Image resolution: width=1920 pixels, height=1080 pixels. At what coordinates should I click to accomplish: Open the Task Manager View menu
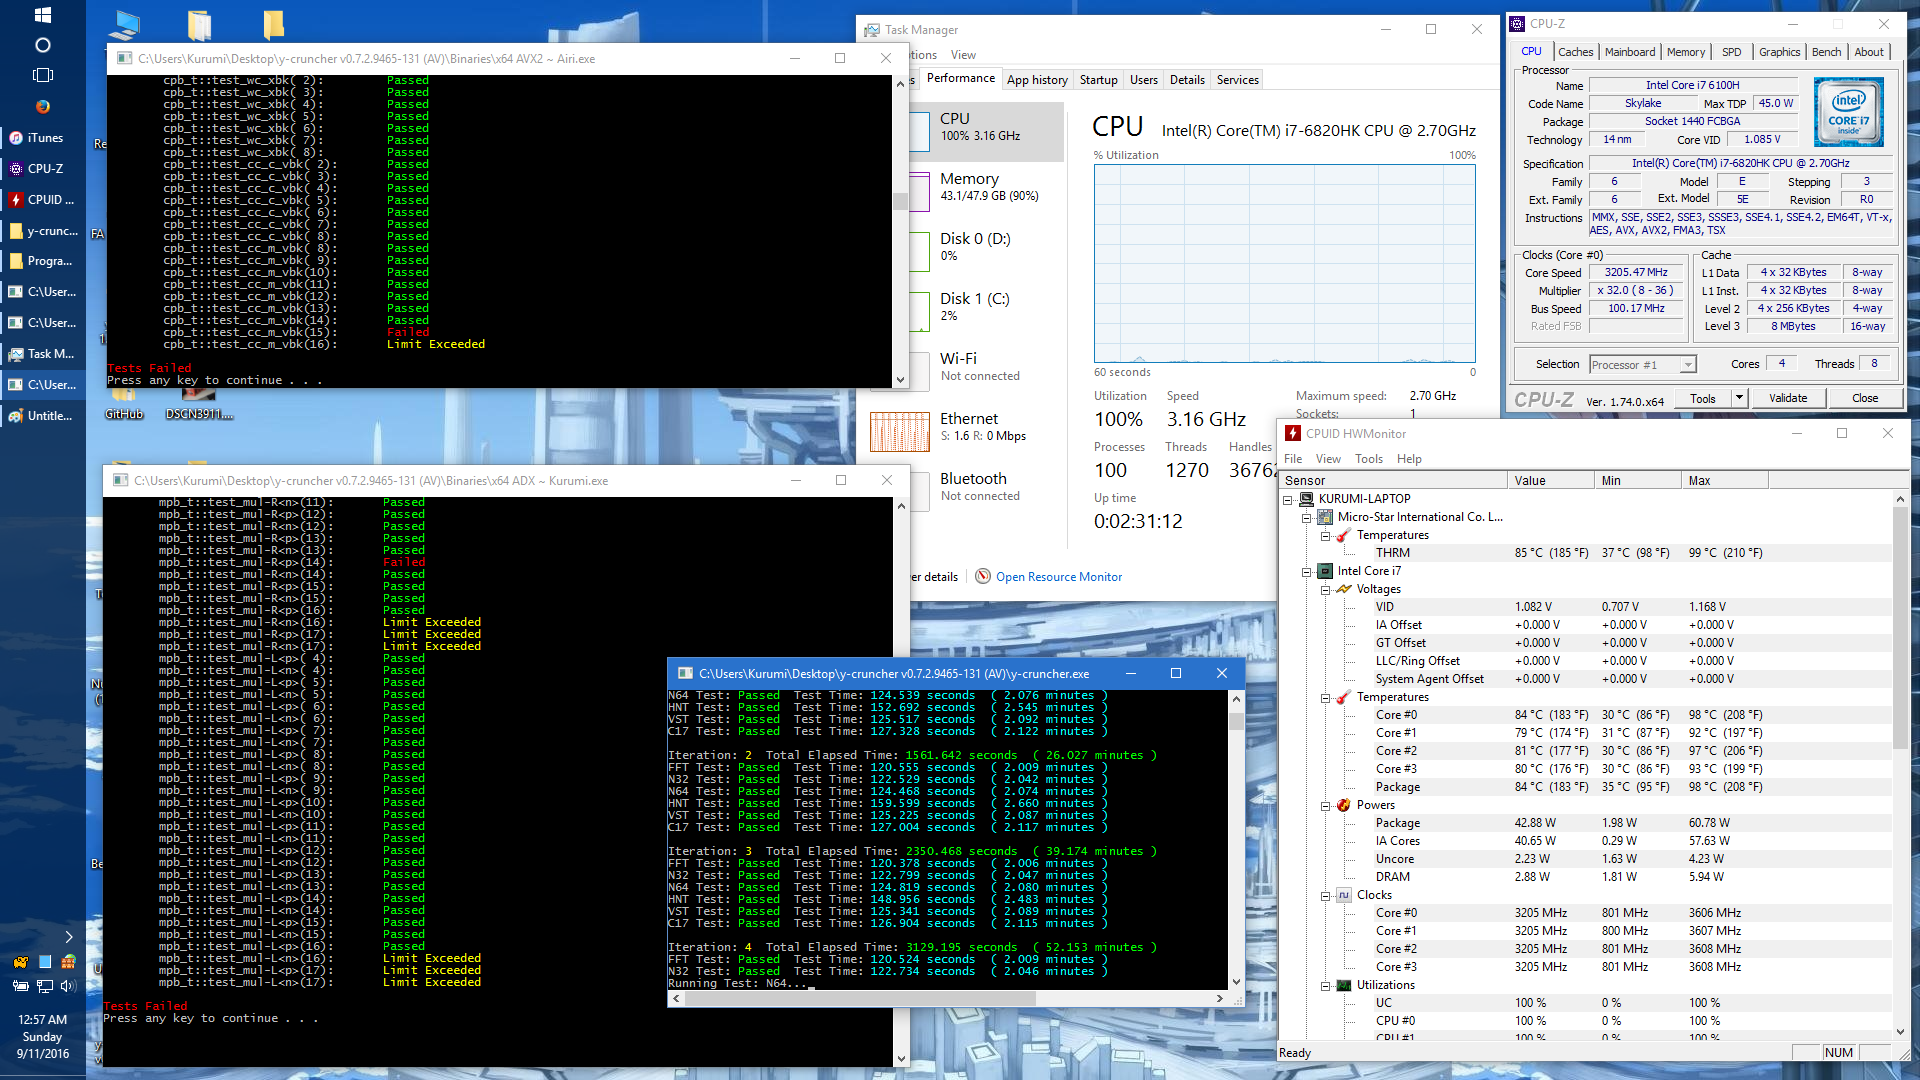[963, 55]
